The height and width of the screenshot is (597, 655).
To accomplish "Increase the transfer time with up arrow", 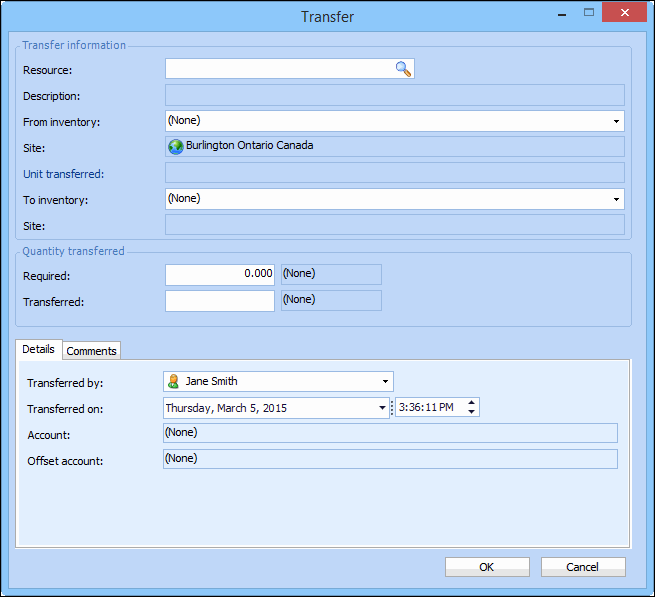I will [x=471, y=403].
